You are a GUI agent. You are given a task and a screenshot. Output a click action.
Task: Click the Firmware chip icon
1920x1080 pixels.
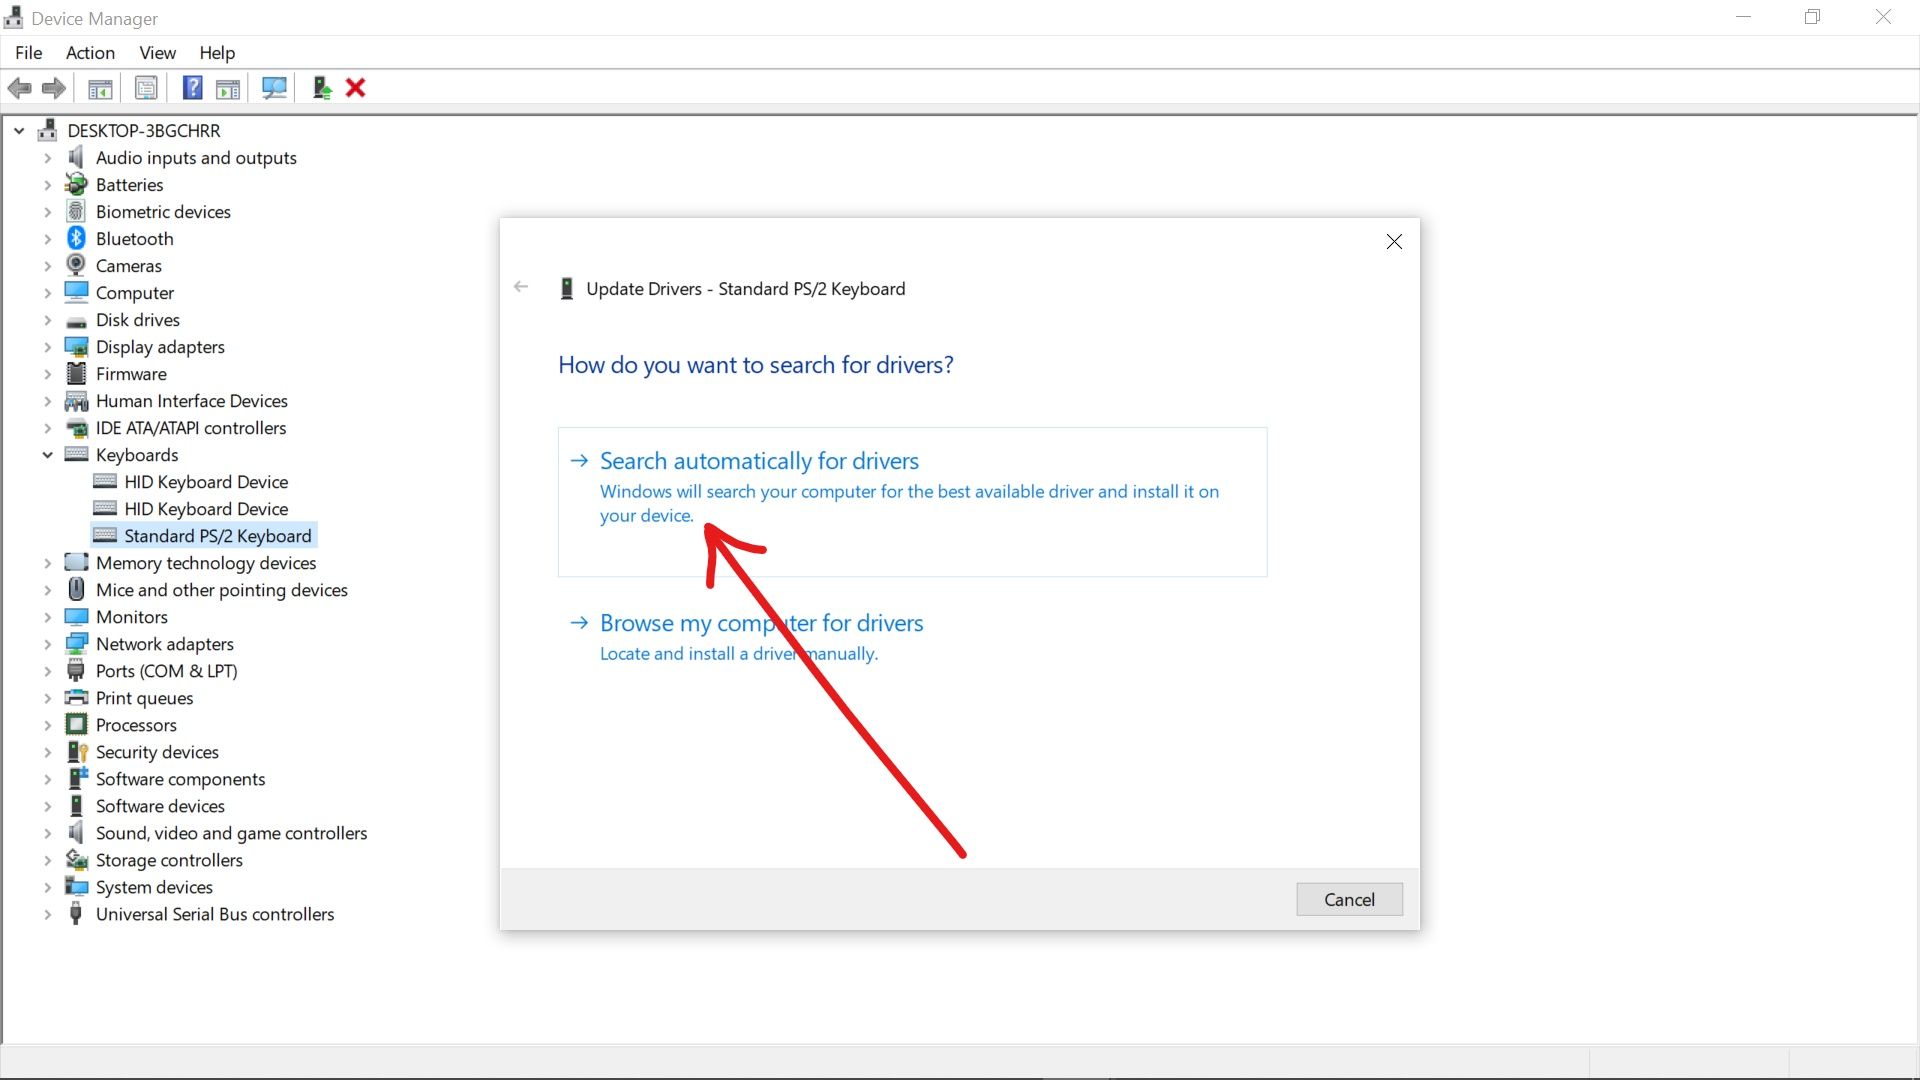coord(76,373)
